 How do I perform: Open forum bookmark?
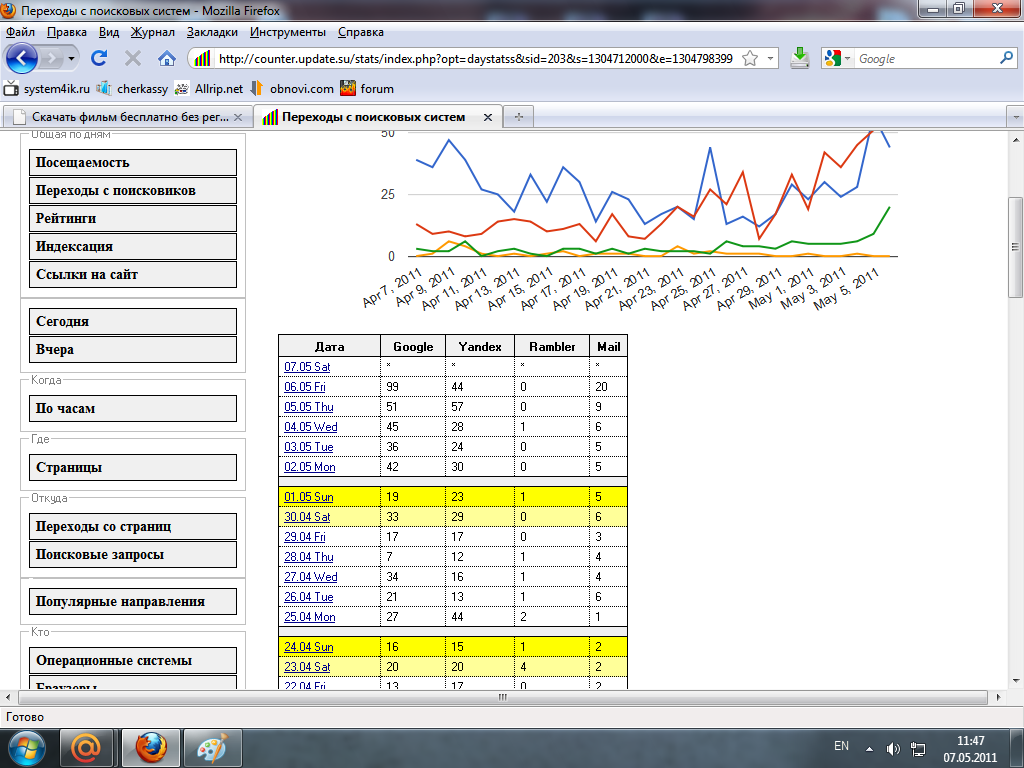(x=367, y=89)
